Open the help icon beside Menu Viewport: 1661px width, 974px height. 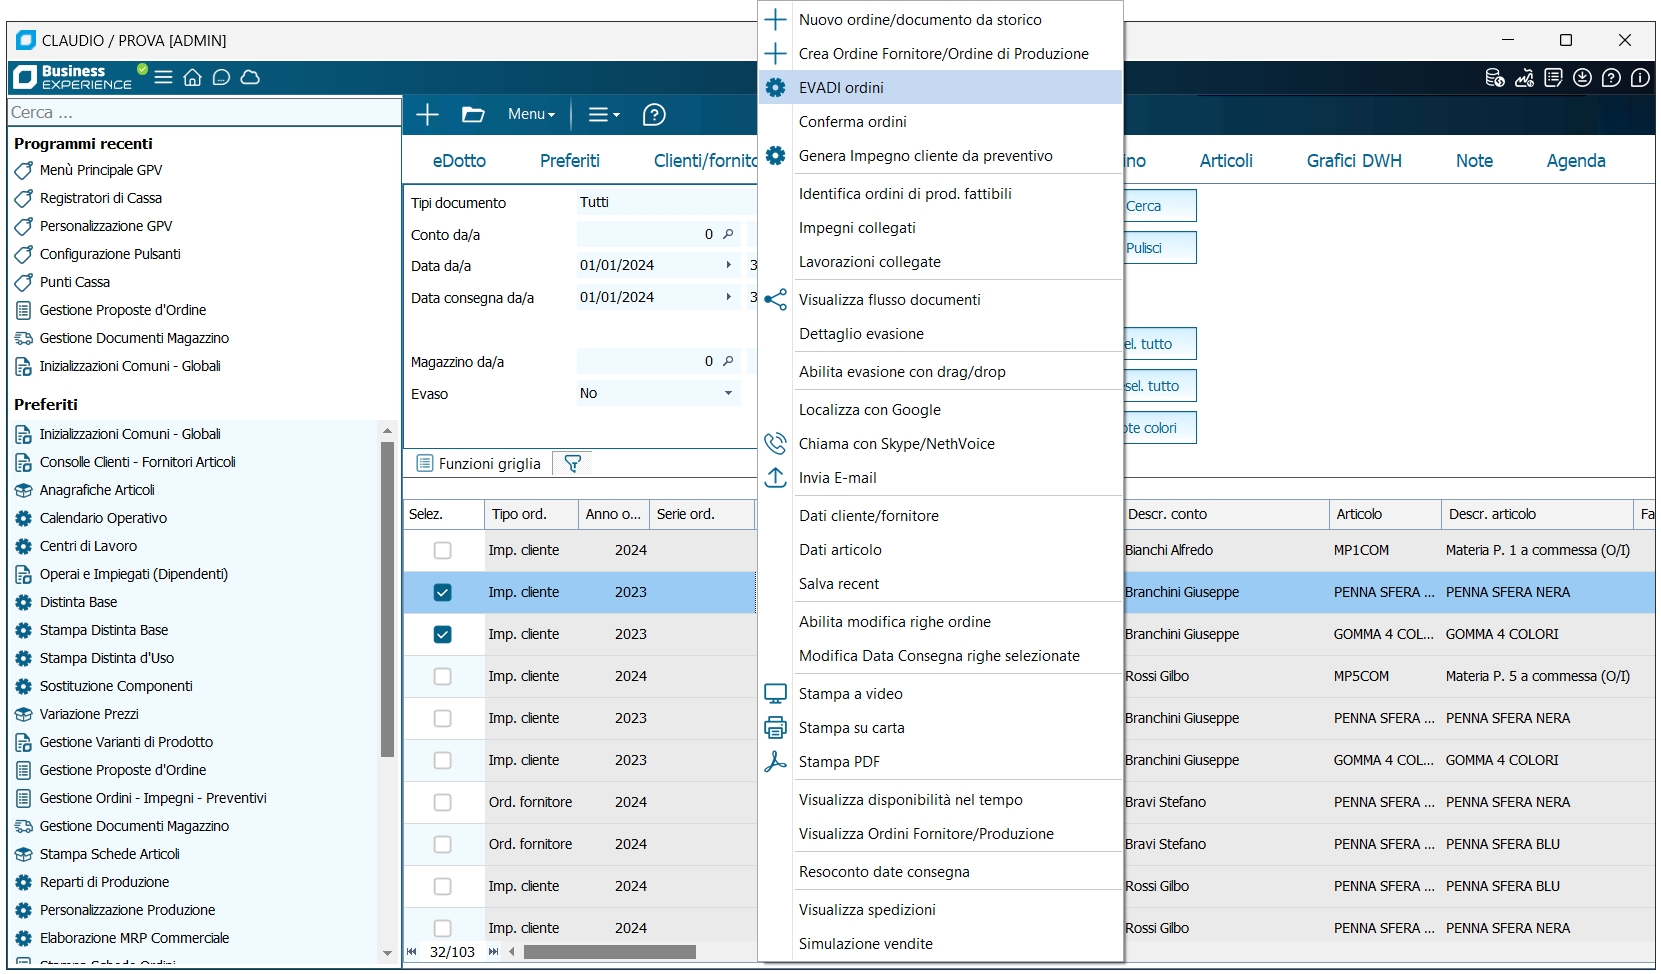(x=654, y=115)
